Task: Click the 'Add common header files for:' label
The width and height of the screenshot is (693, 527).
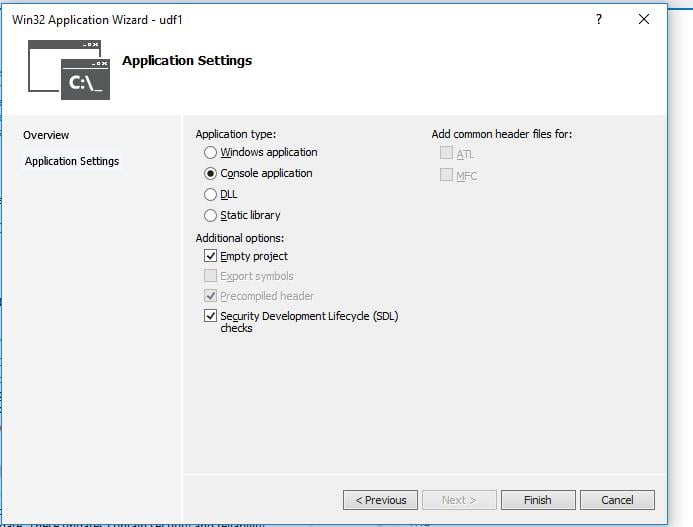Action: point(502,134)
